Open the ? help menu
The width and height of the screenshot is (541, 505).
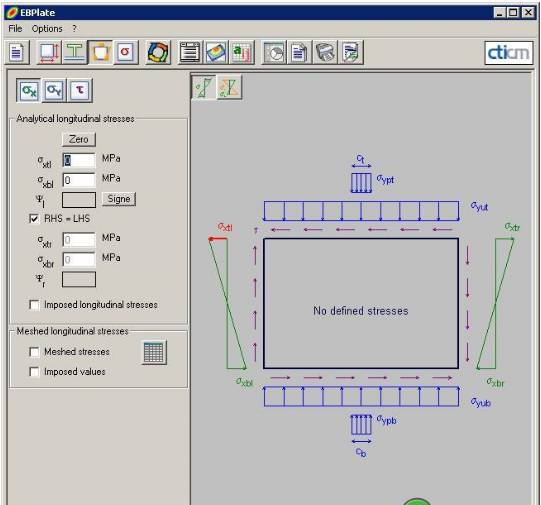74,29
